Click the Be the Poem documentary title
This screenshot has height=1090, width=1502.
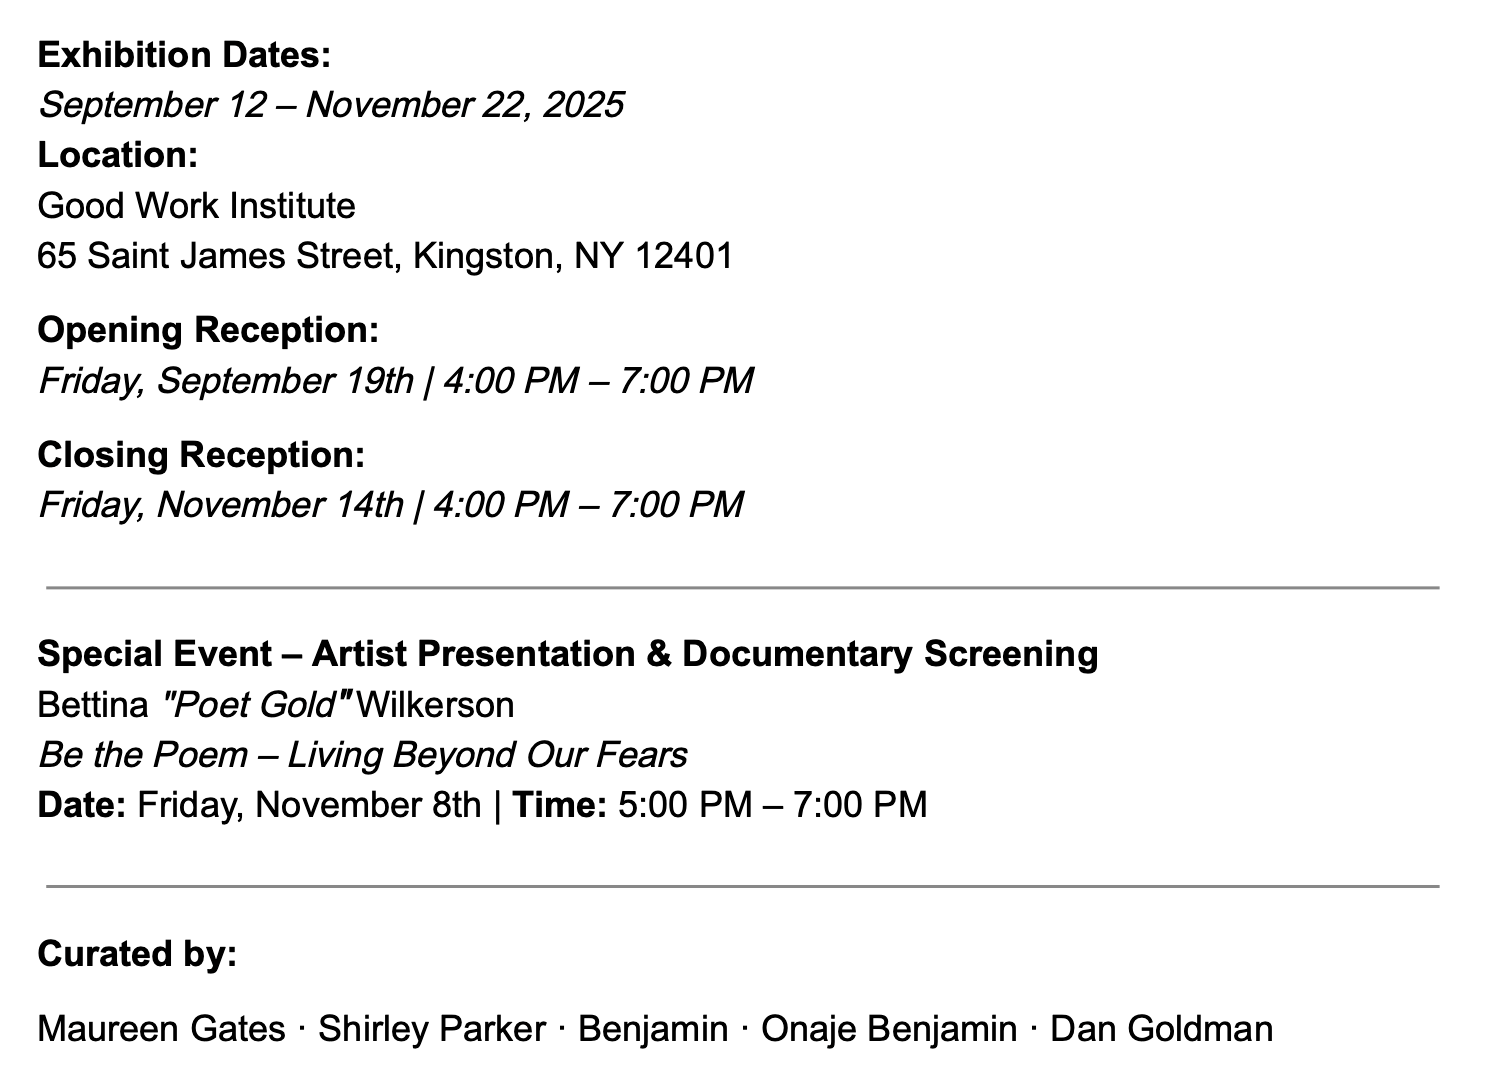click(362, 755)
